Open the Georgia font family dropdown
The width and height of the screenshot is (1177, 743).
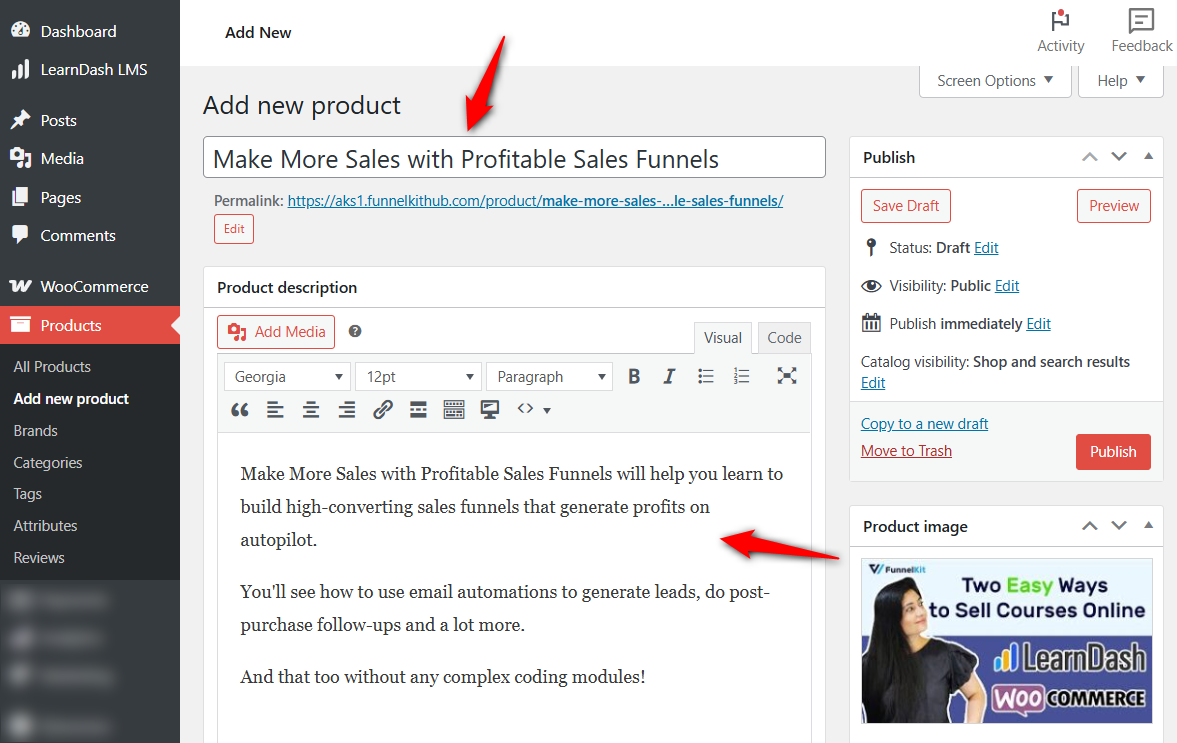pos(286,377)
